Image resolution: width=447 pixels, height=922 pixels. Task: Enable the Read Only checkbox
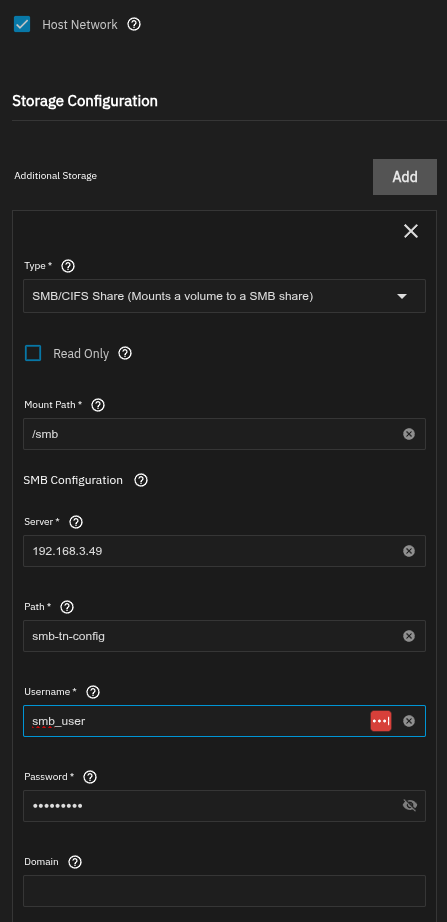[33, 353]
